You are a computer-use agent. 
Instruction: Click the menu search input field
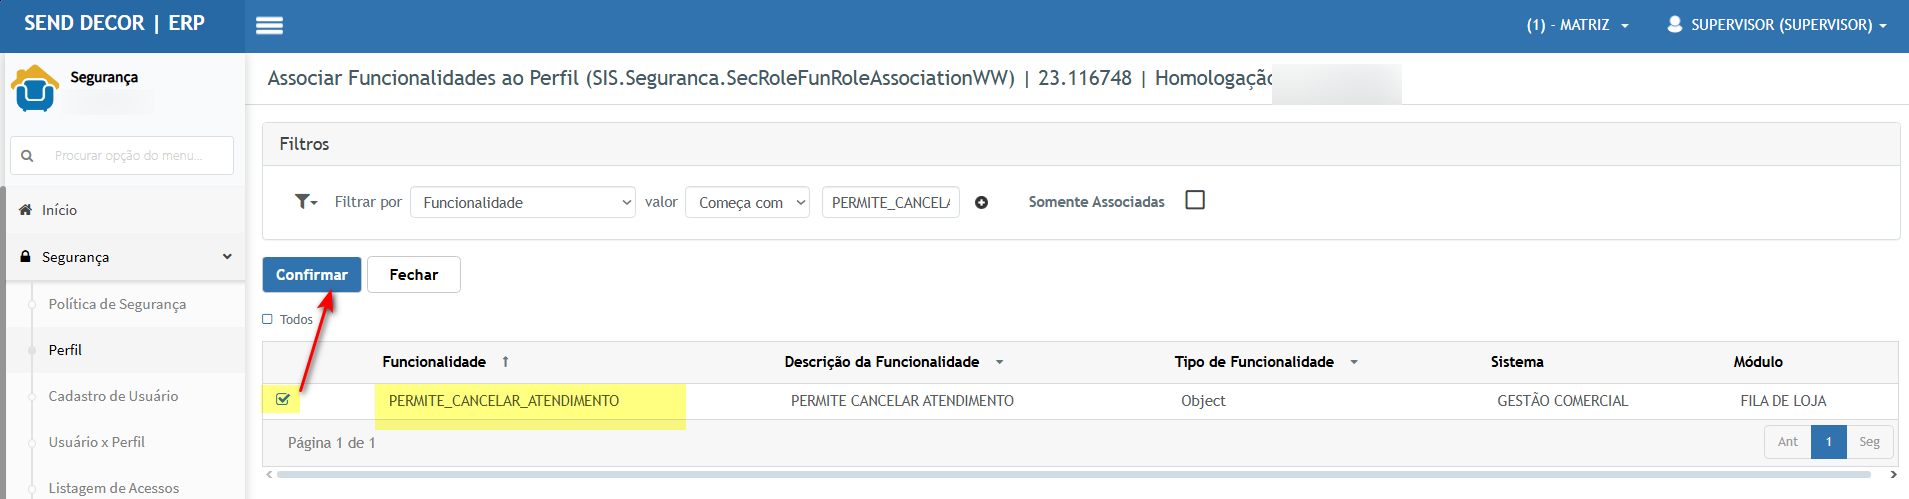[x=122, y=156]
